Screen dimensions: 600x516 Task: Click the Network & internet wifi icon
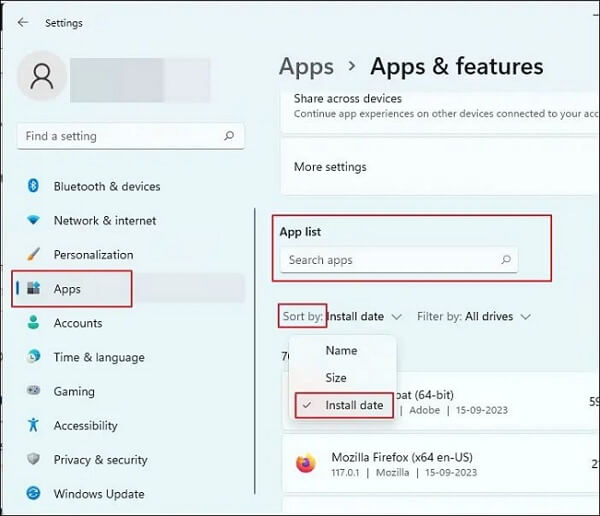33,220
